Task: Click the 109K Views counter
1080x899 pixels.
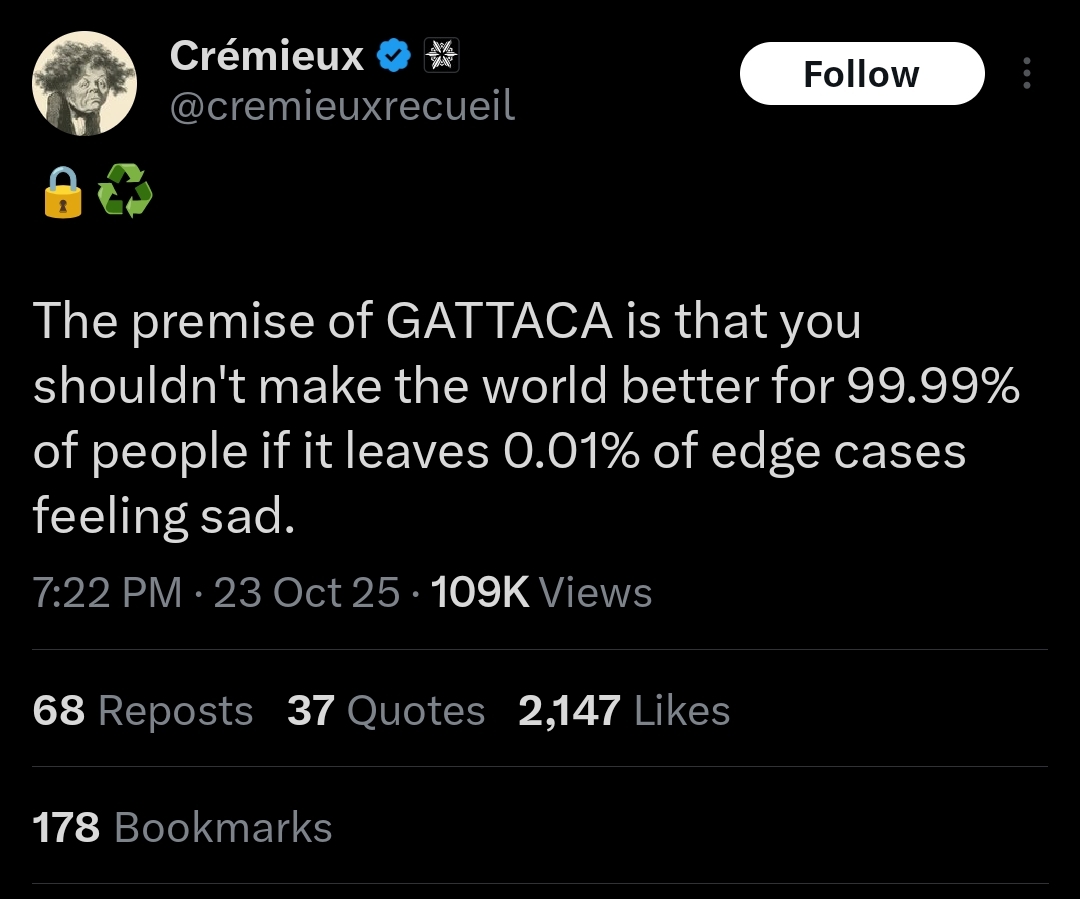Action: click(x=541, y=593)
